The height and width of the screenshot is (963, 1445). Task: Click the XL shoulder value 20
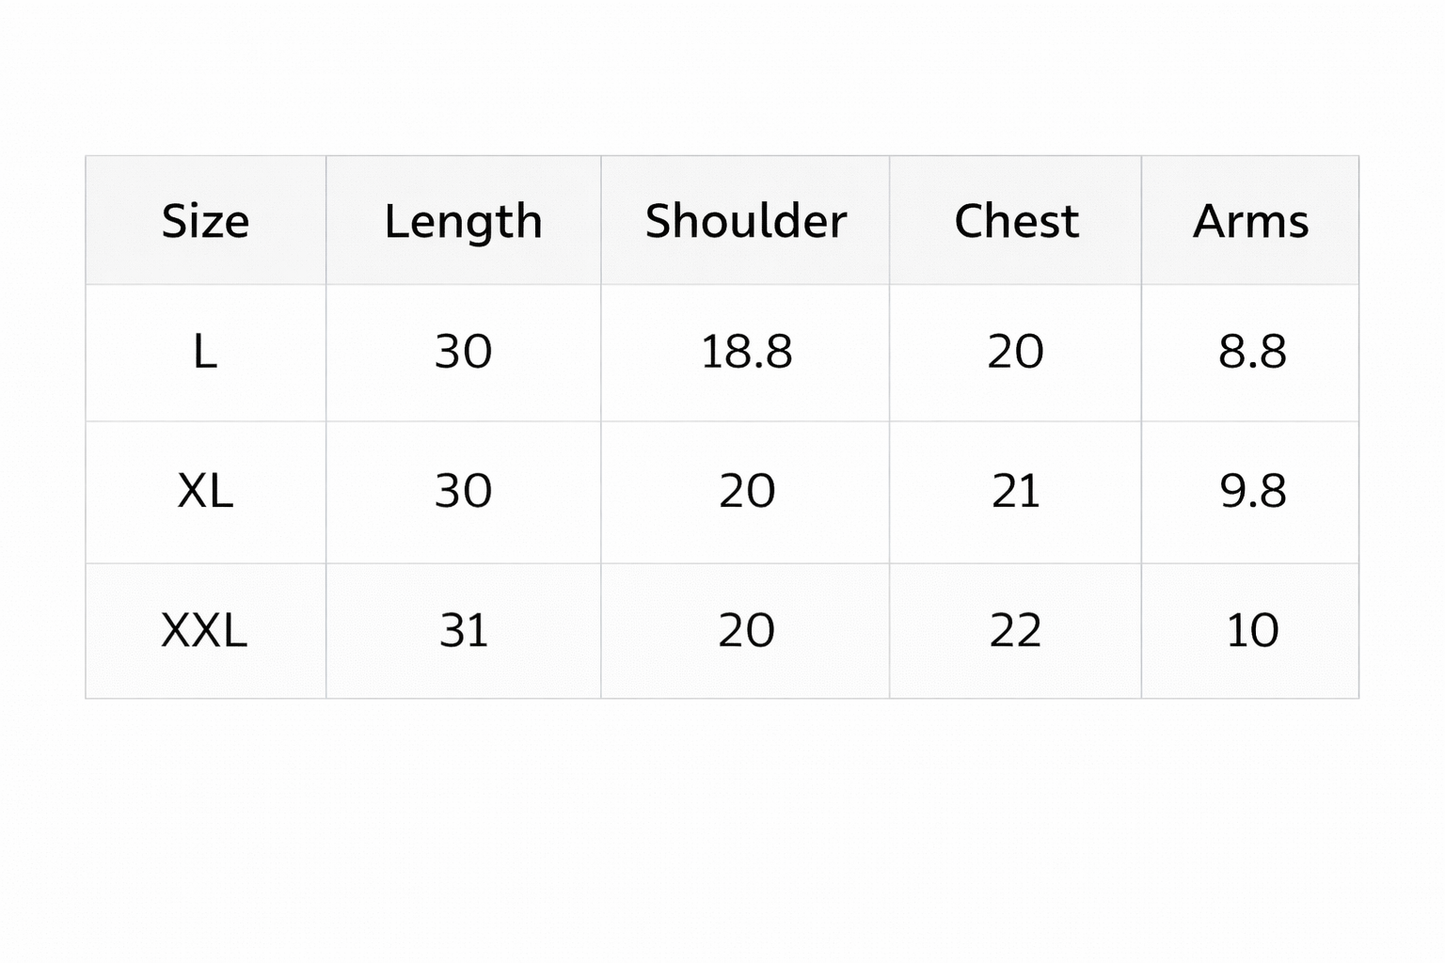tap(746, 491)
